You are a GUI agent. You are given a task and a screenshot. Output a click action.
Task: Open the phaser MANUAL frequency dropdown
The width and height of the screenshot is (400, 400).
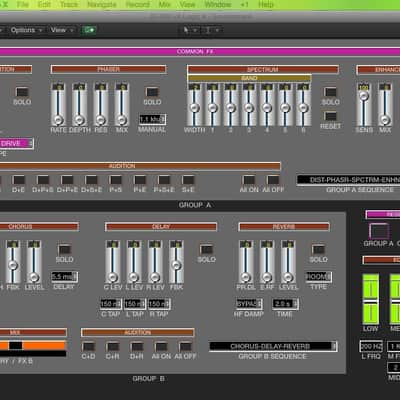(152, 119)
